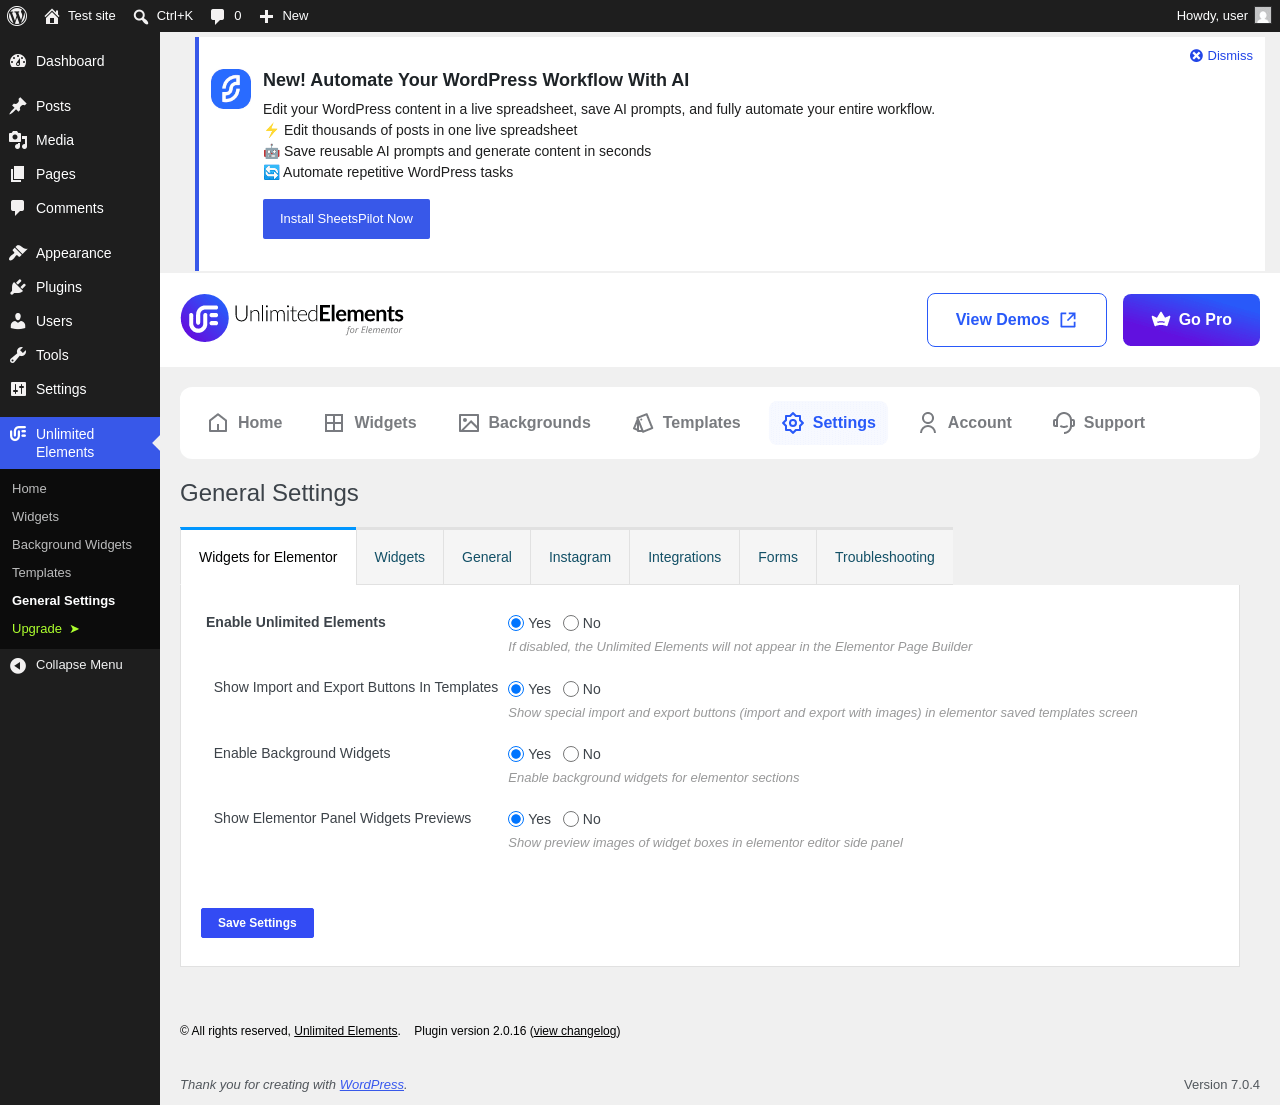Open Templates in sidebar submenu

[42, 573]
